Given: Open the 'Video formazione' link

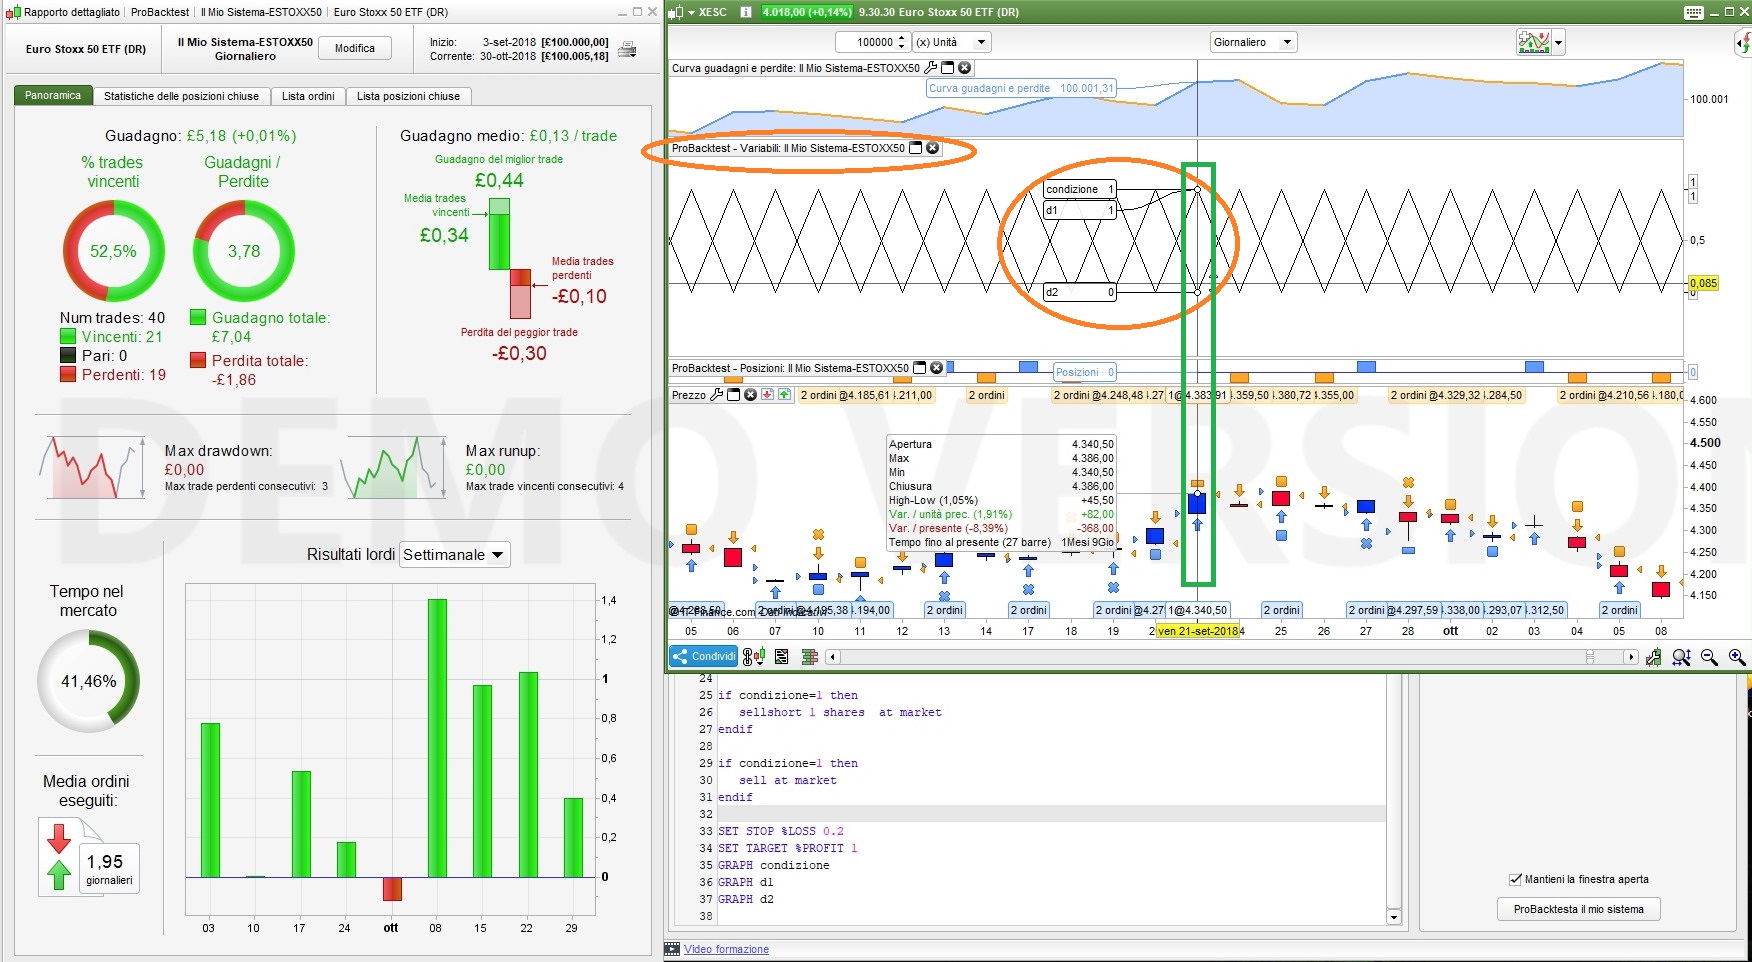Looking at the screenshot, I should 726,949.
